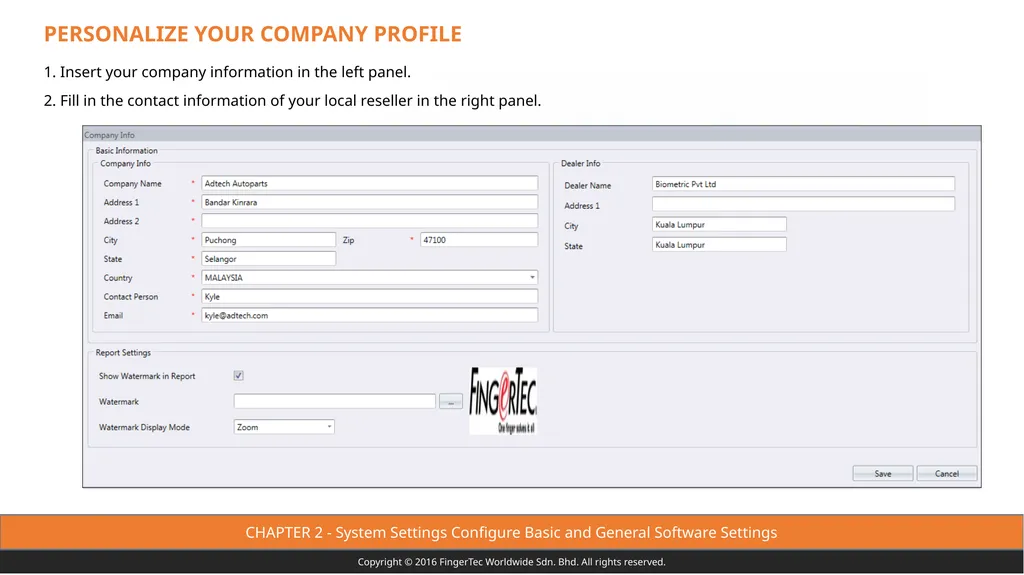The image size is (1024, 575).
Task: Click the Company Info window title bar
Action: point(532,135)
